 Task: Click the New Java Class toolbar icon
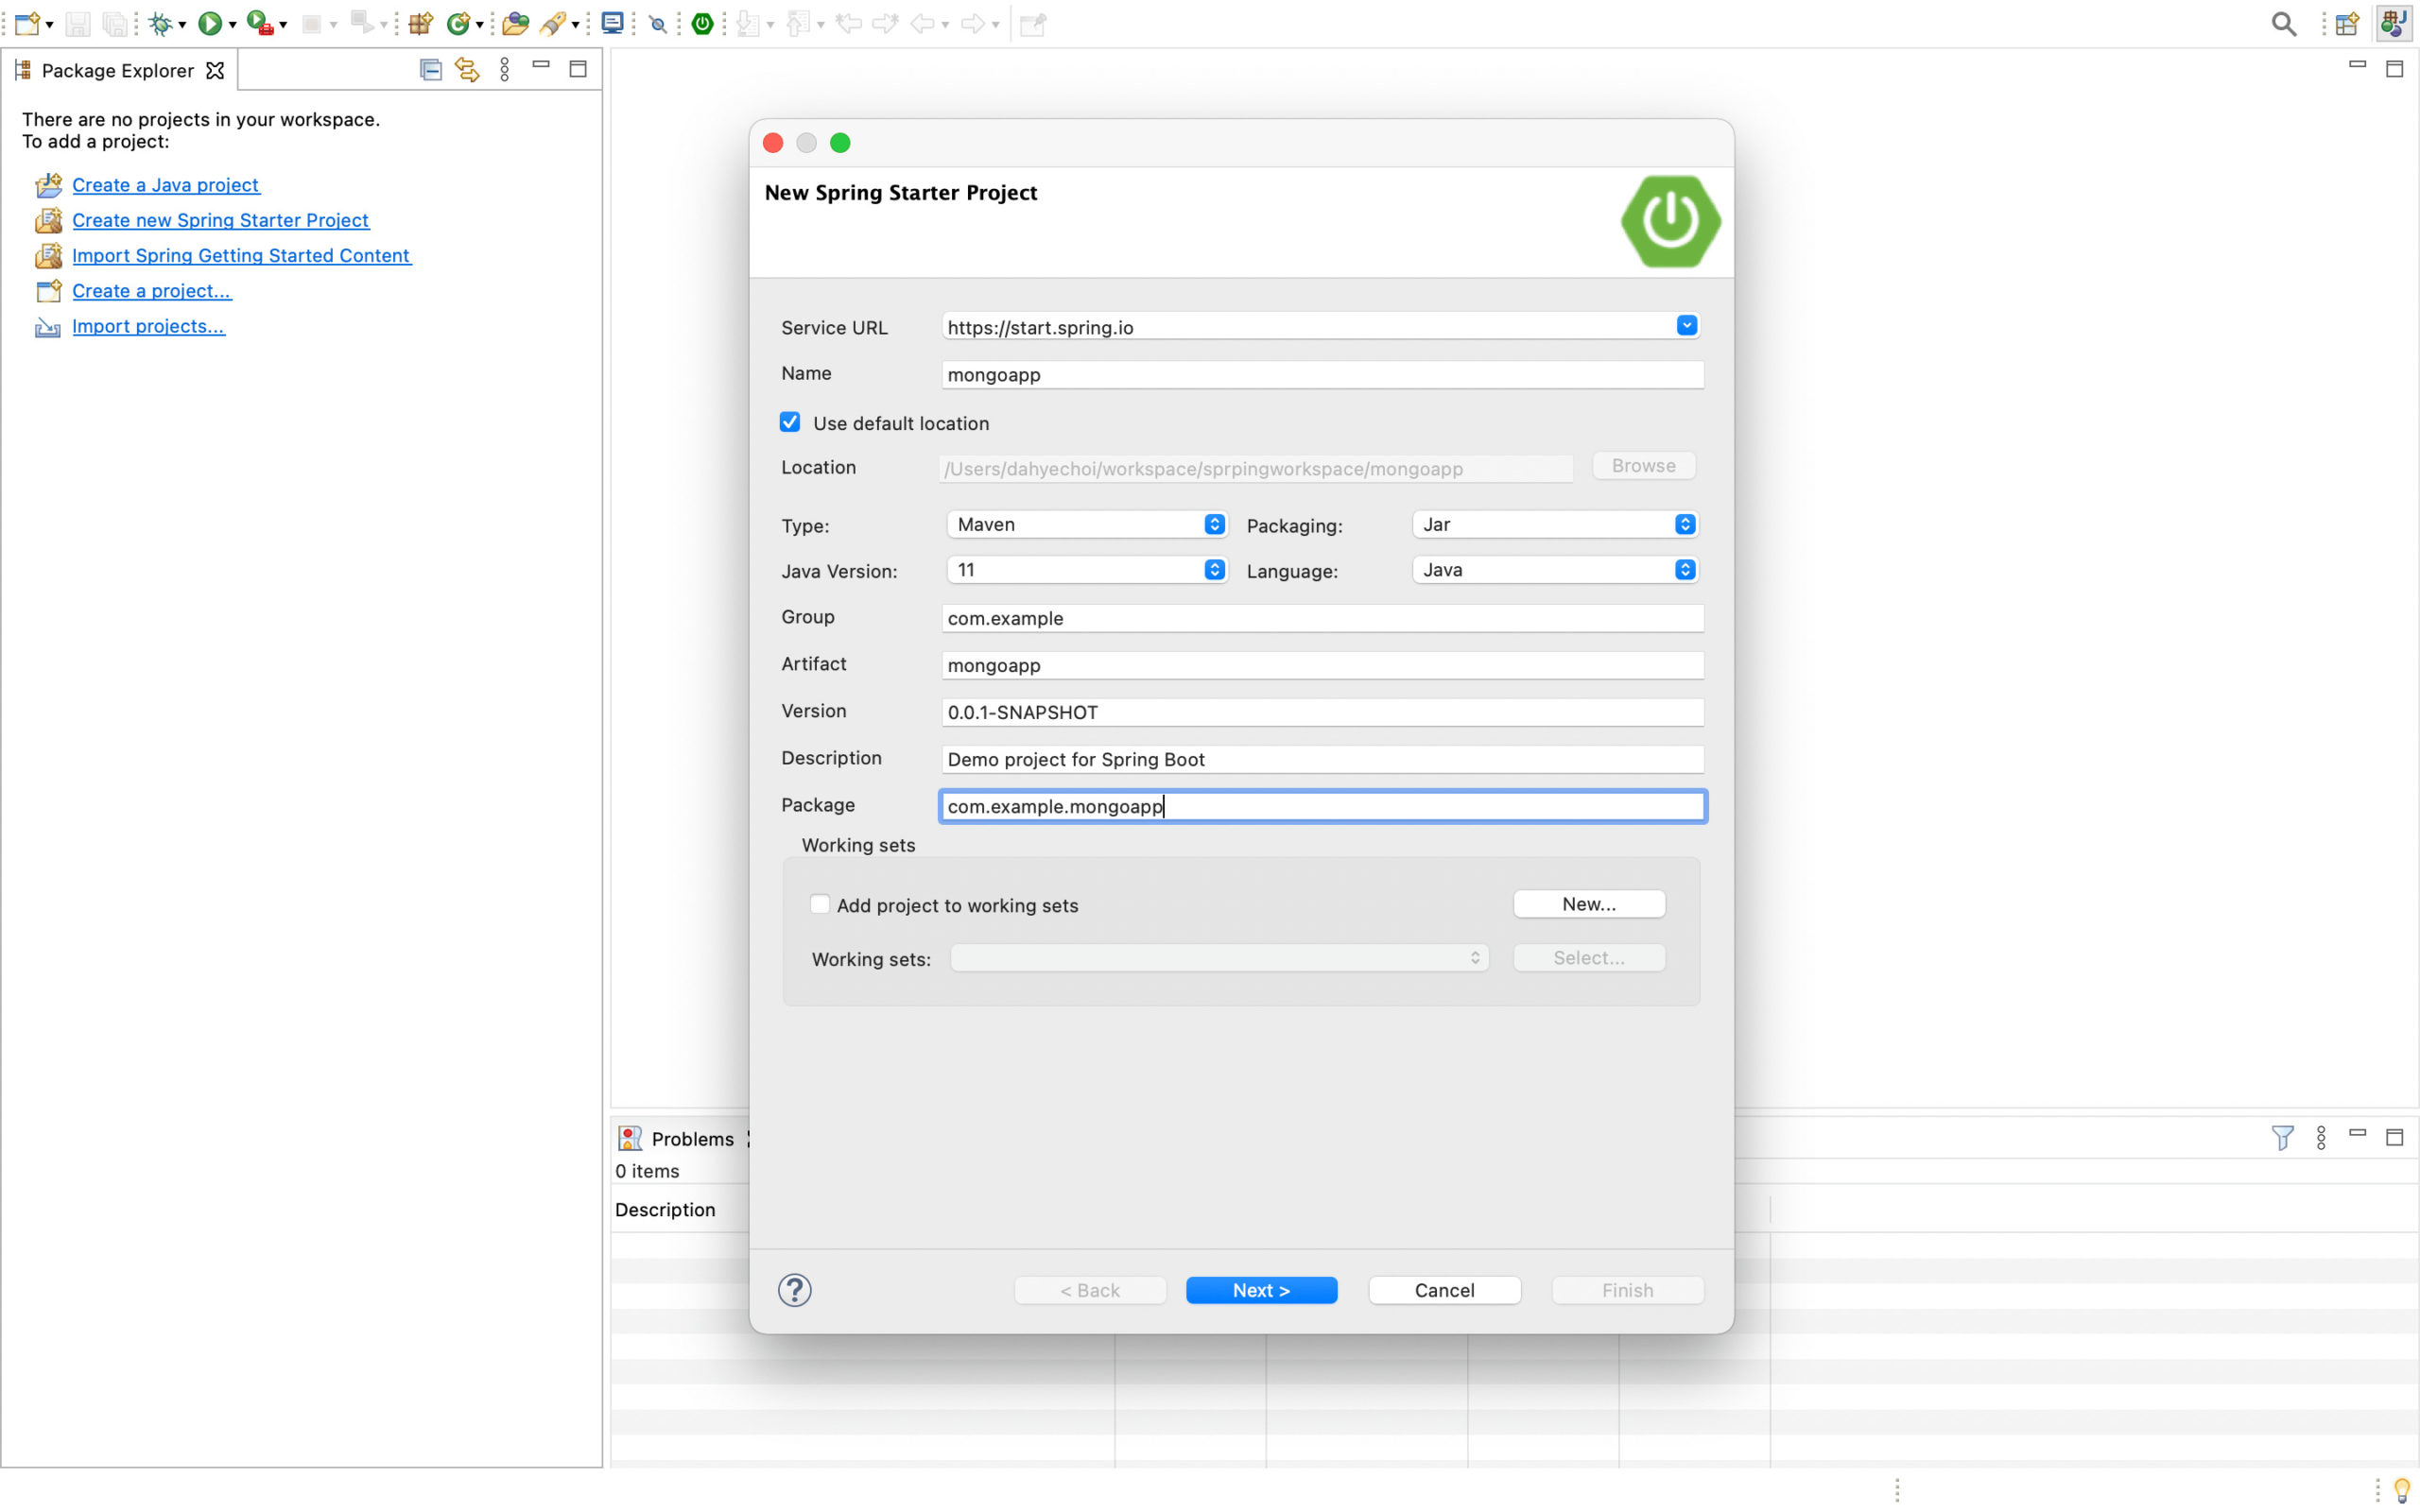point(458,23)
